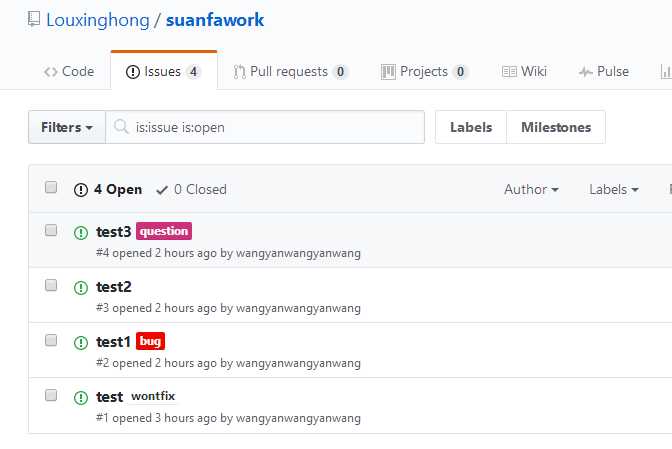Click the open-issue icon beside 4 Open

[x=81, y=190]
